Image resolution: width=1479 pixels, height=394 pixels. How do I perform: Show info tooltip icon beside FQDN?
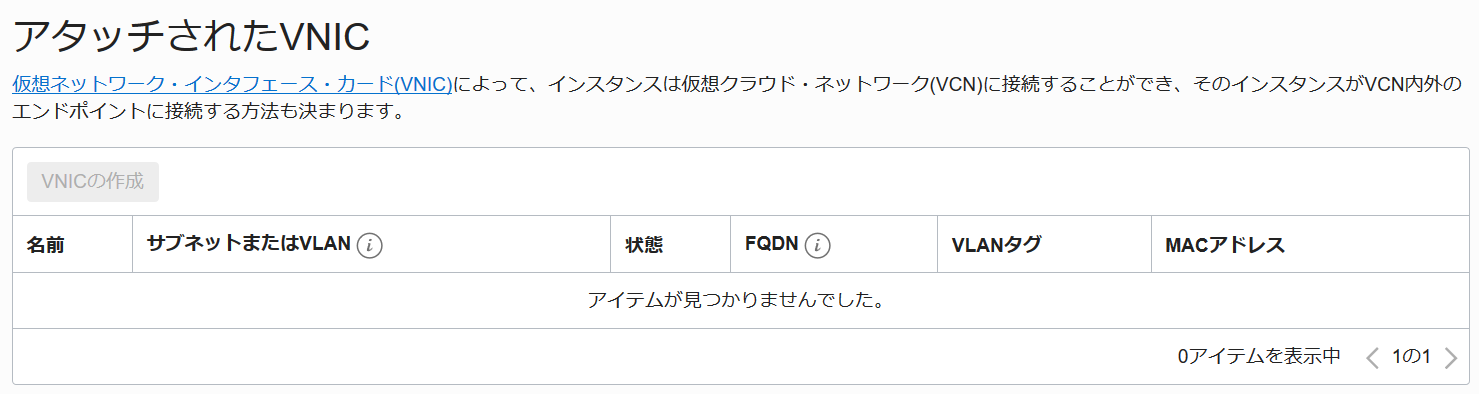(818, 245)
